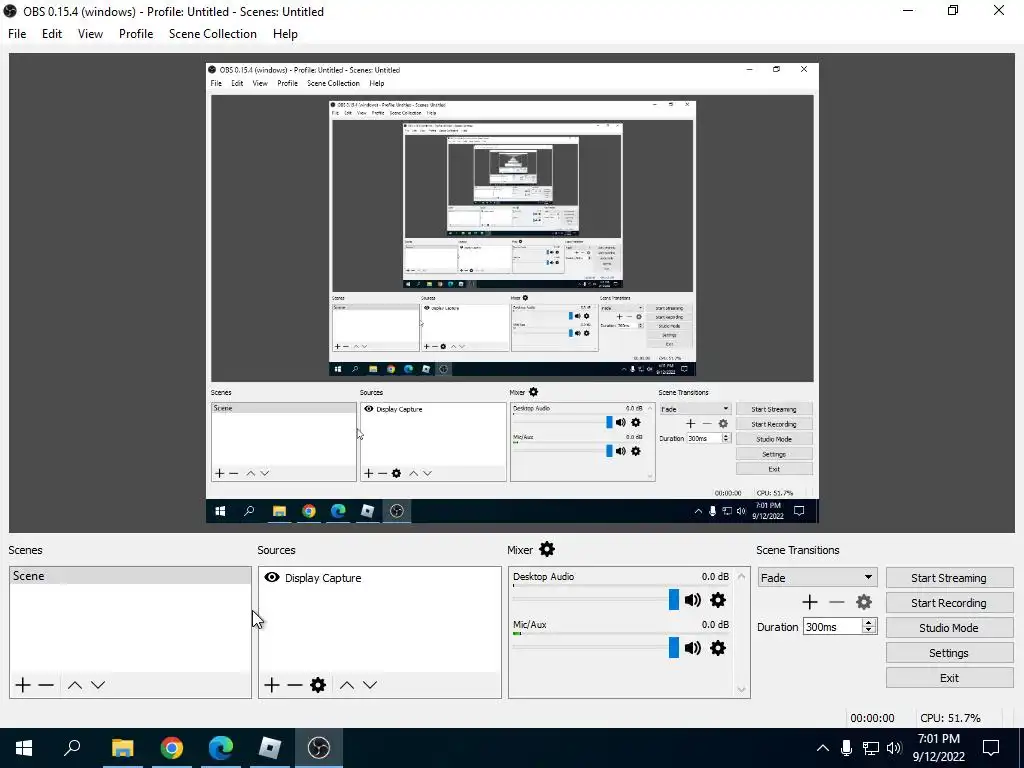The width and height of the screenshot is (1024, 768).
Task: Open Windows Start menu
Action: coord(24,748)
